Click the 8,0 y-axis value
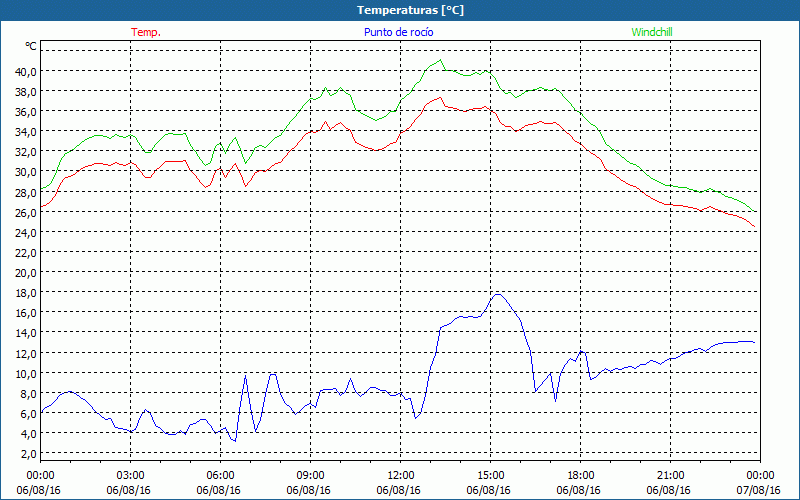This screenshot has height=500, width=800. coord(29,394)
